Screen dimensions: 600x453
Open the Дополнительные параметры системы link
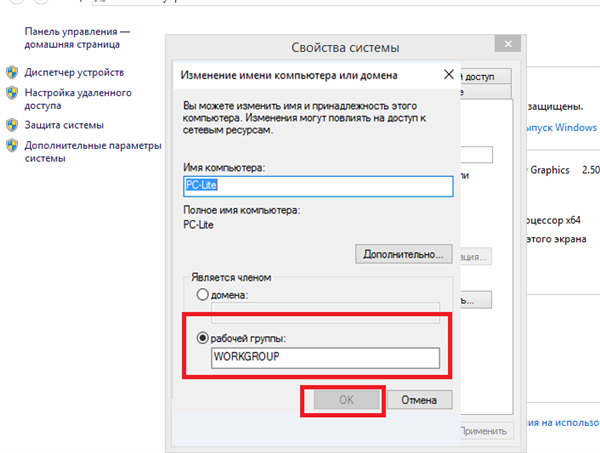pos(93,152)
